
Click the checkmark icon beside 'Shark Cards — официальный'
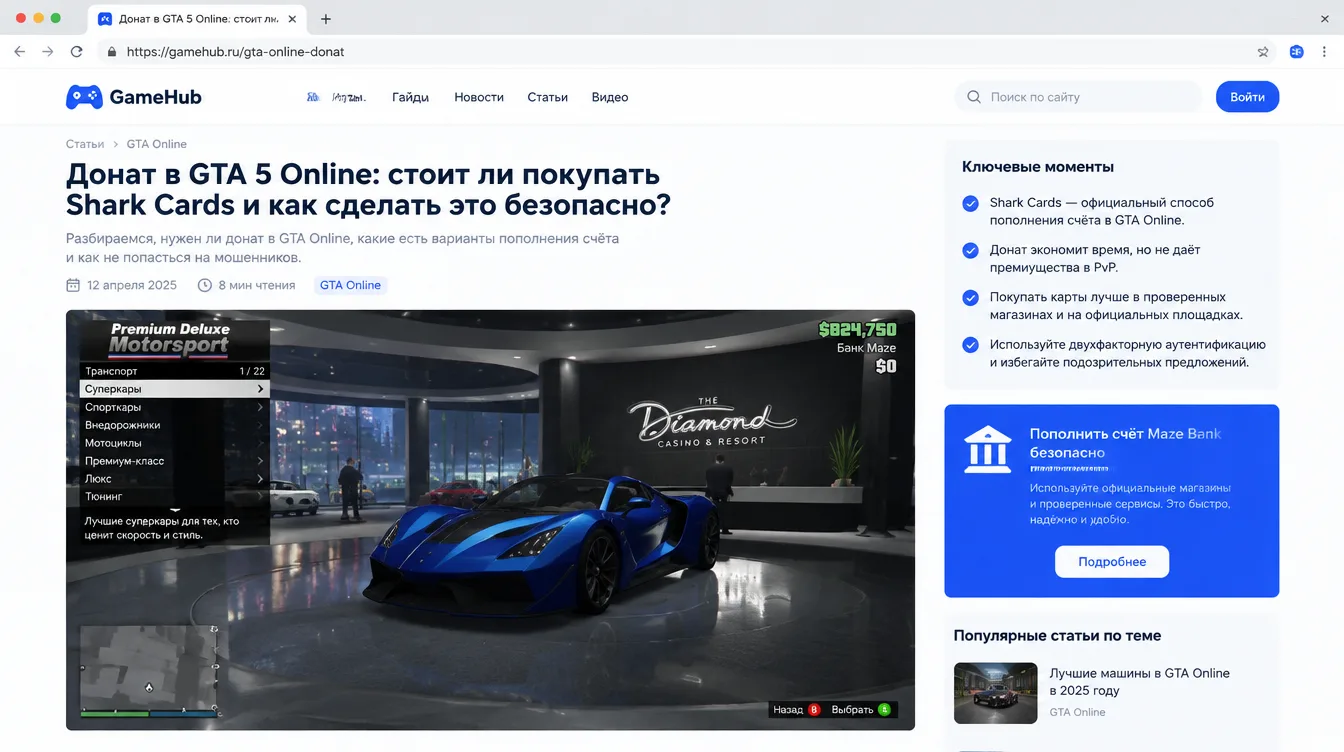[970, 203]
